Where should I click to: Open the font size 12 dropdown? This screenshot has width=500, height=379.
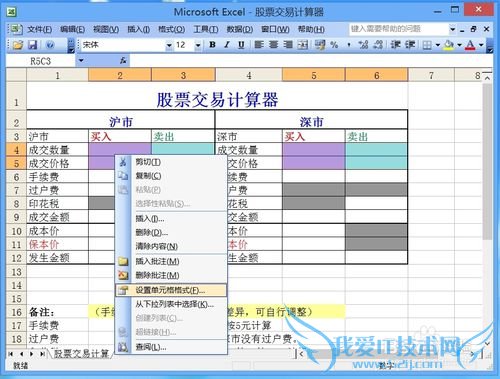pyautogui.click(x=198, y=45)
